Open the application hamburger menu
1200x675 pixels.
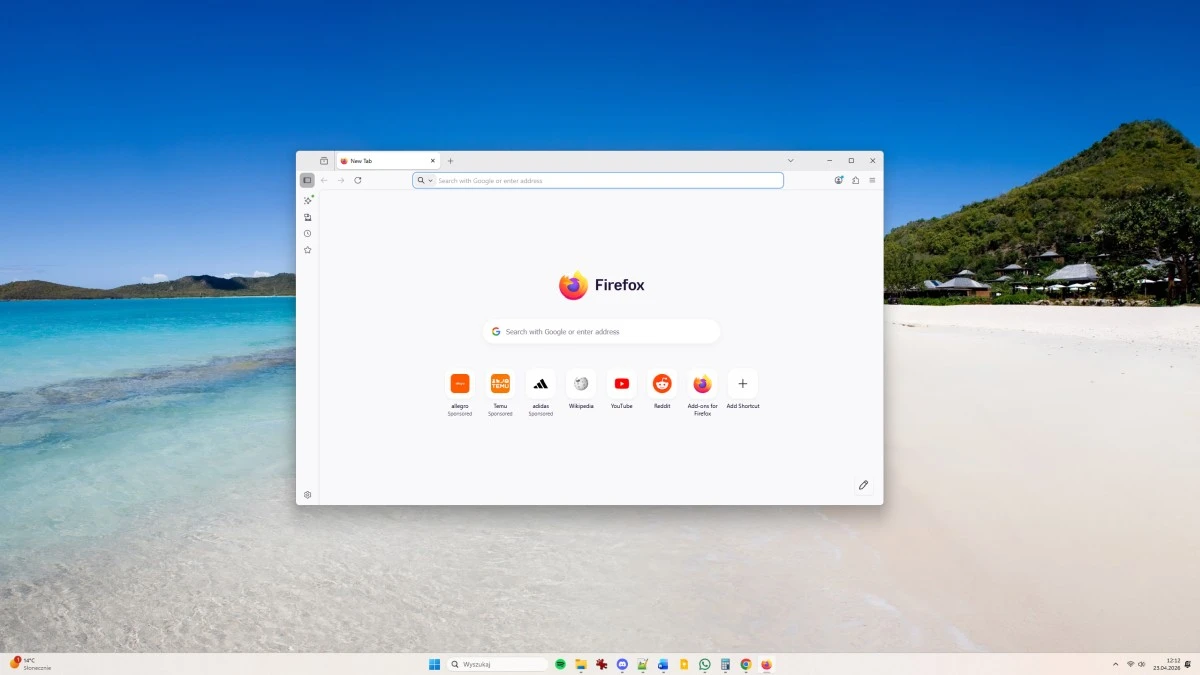pyautogui.click(x=872, y=180)
